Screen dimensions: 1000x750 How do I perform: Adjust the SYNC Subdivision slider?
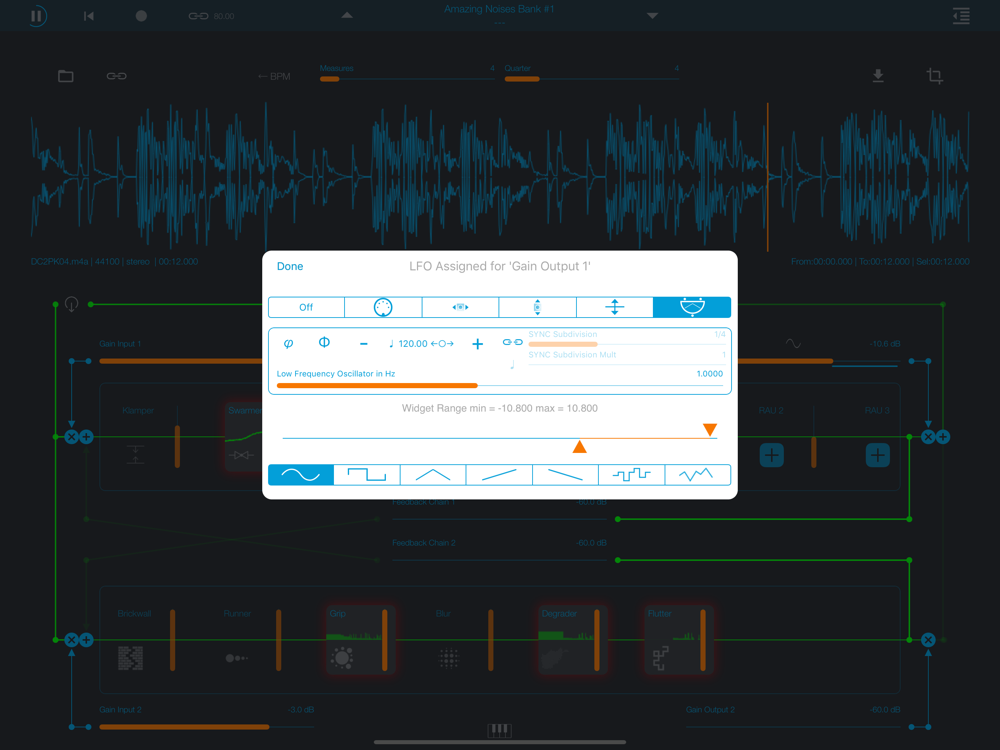click(627, 344)
